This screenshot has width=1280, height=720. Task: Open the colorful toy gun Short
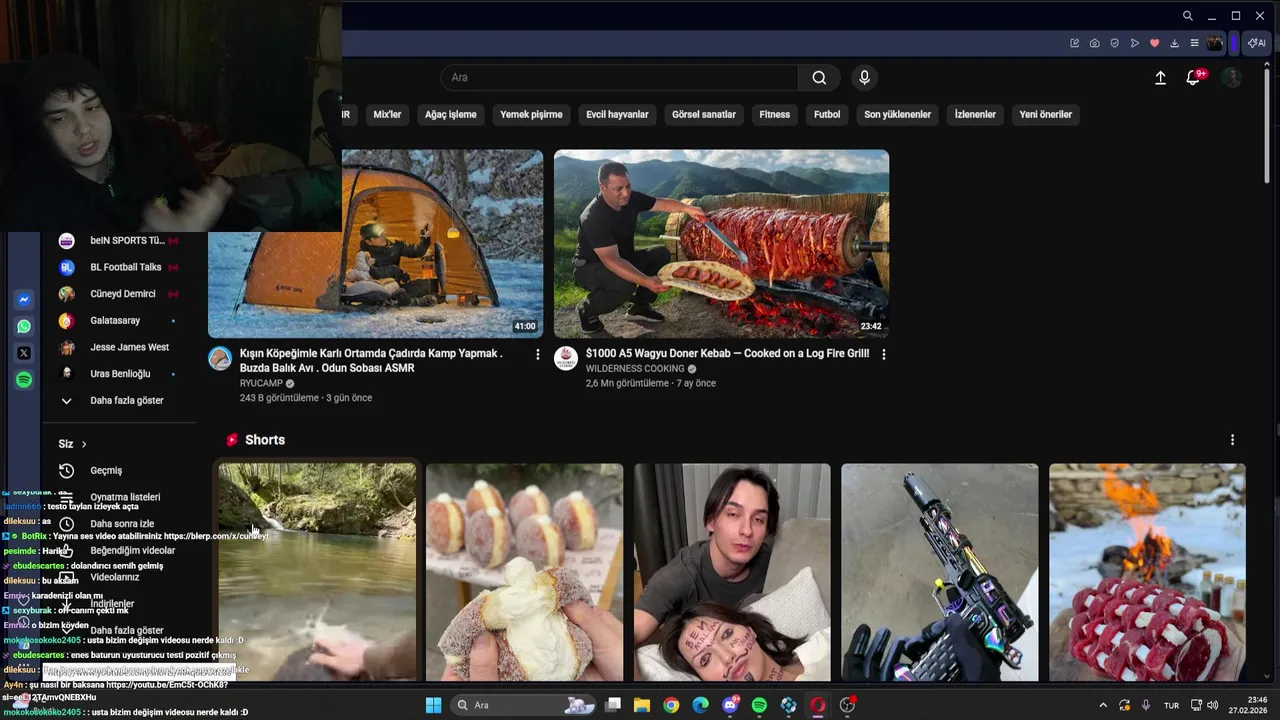939,572
